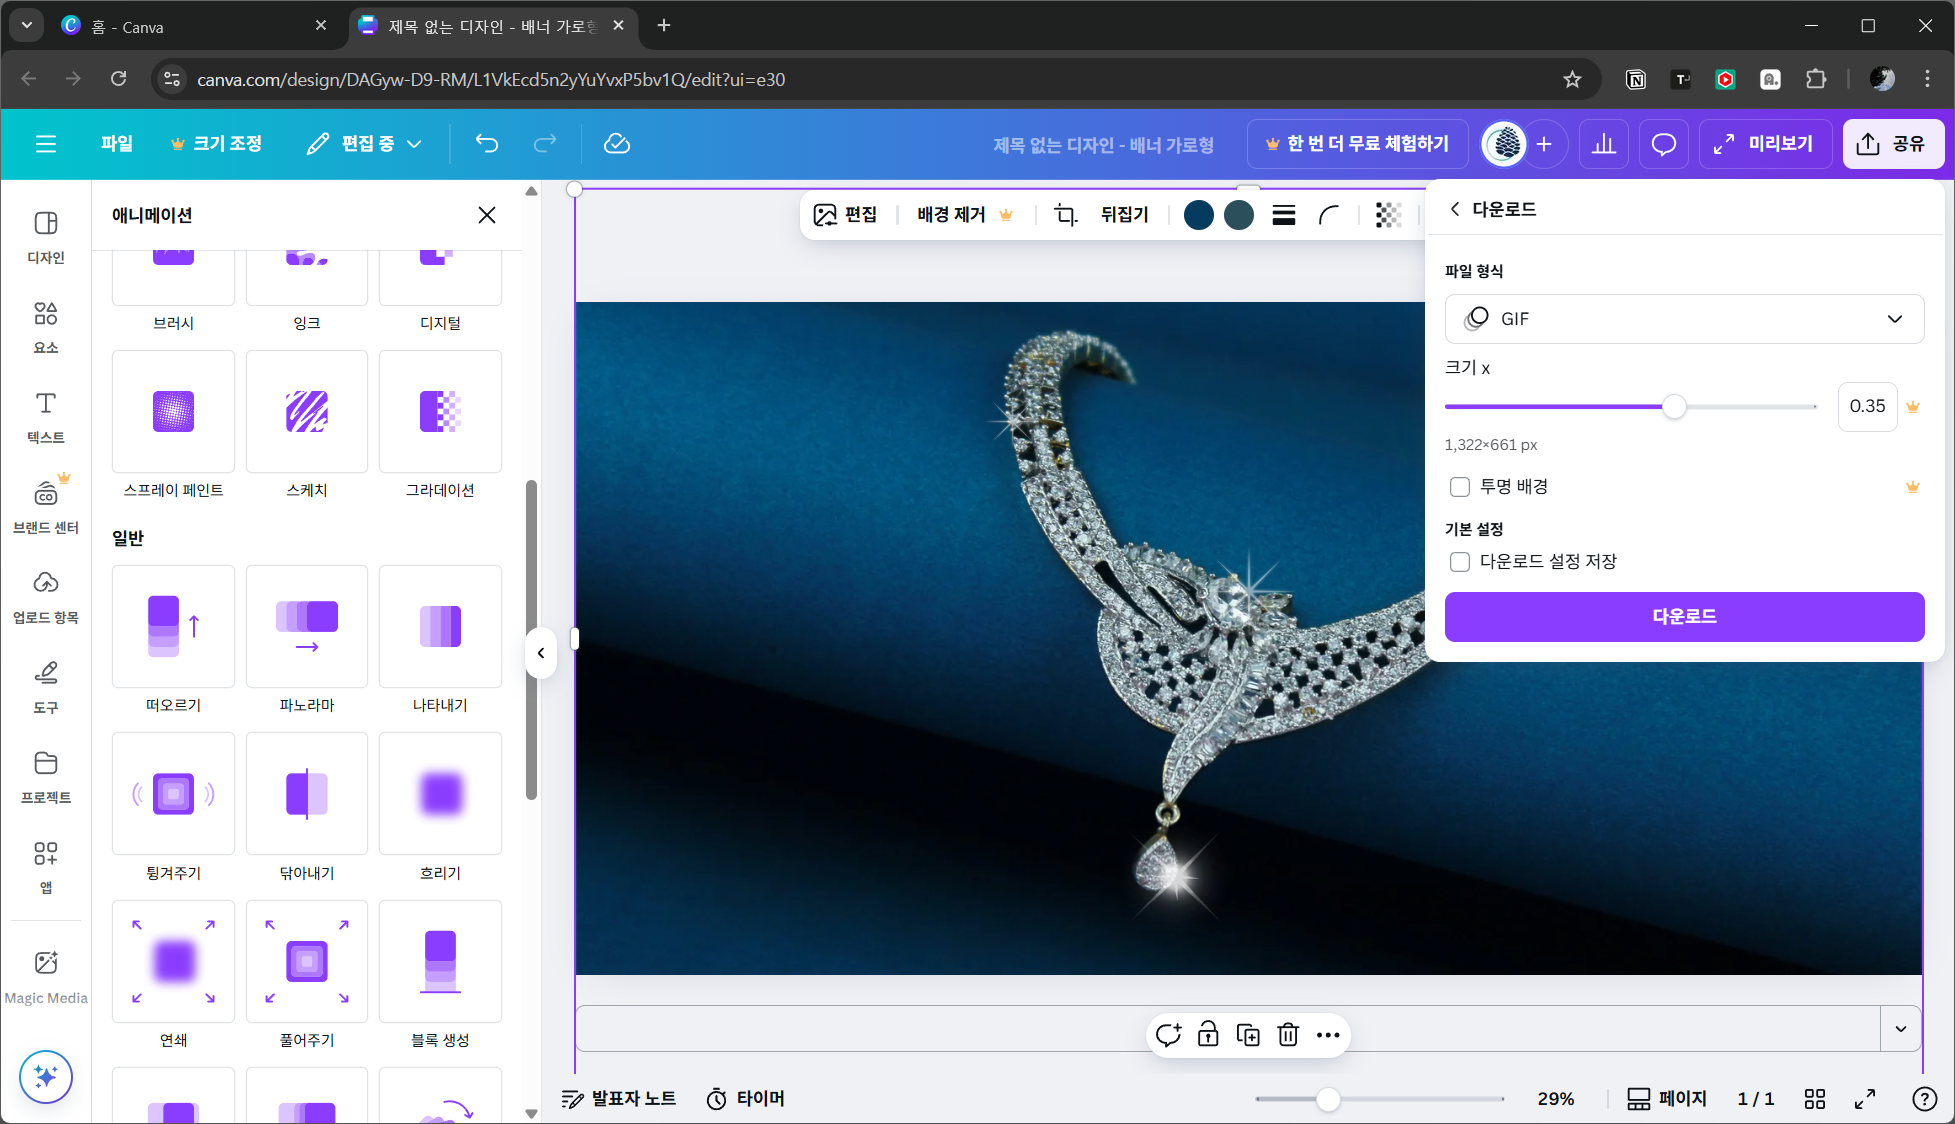1955x1124 pixels.
Task: Open the GIF file format dropdown
Action: (x=1684, y=319)
